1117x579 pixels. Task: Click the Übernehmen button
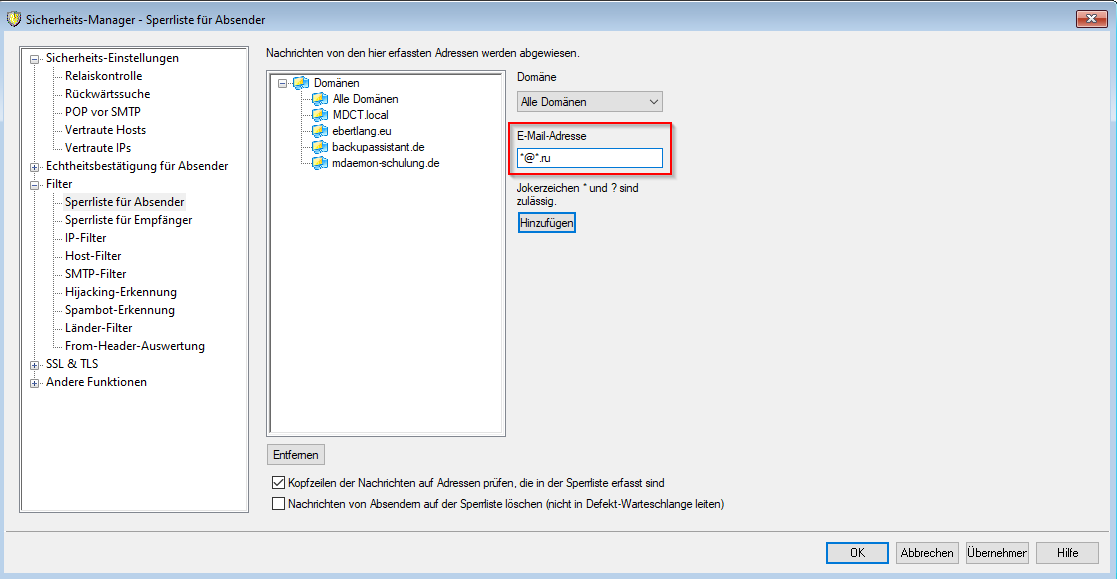click(997, 553)
